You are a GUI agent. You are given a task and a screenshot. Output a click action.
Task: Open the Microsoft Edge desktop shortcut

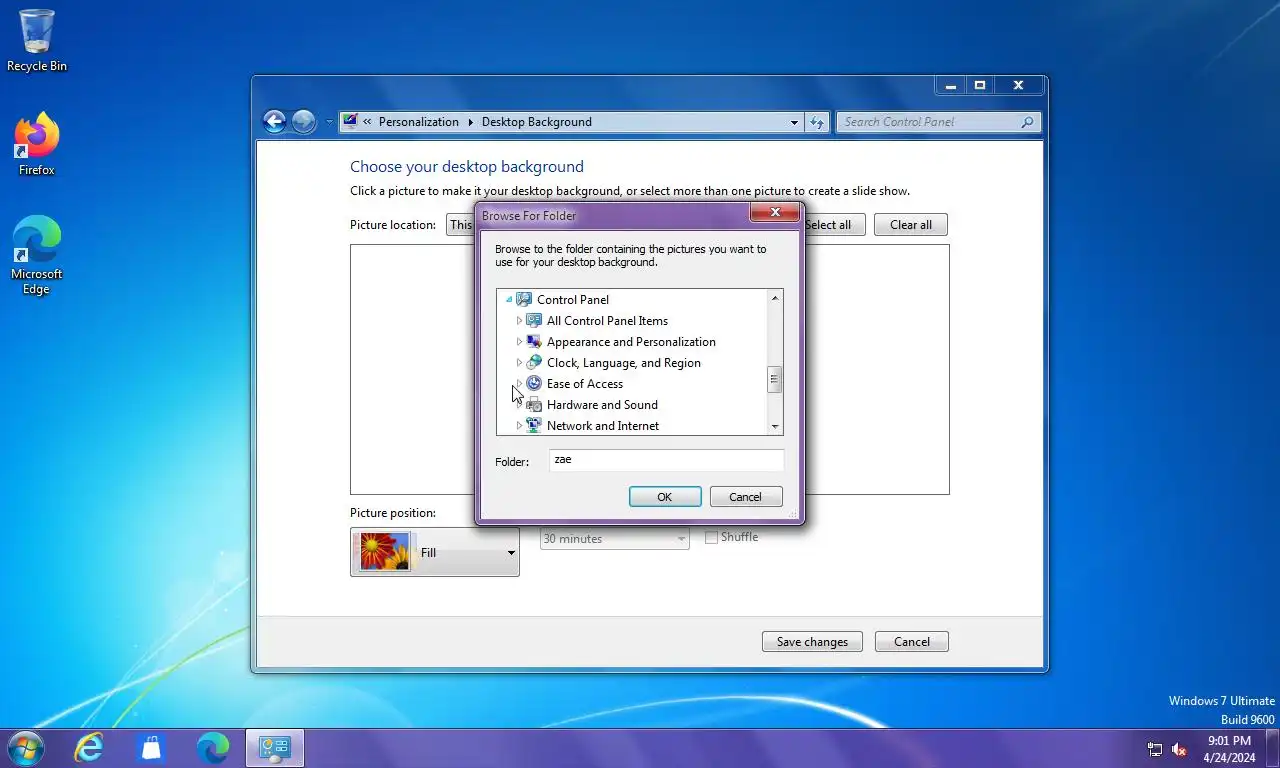pyautogui.click(x=36, y=255)
